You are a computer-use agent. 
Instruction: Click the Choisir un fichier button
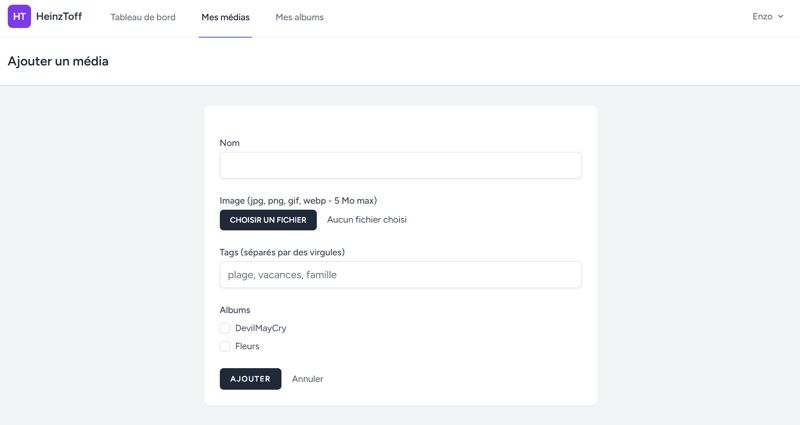(x=268, y=220)
